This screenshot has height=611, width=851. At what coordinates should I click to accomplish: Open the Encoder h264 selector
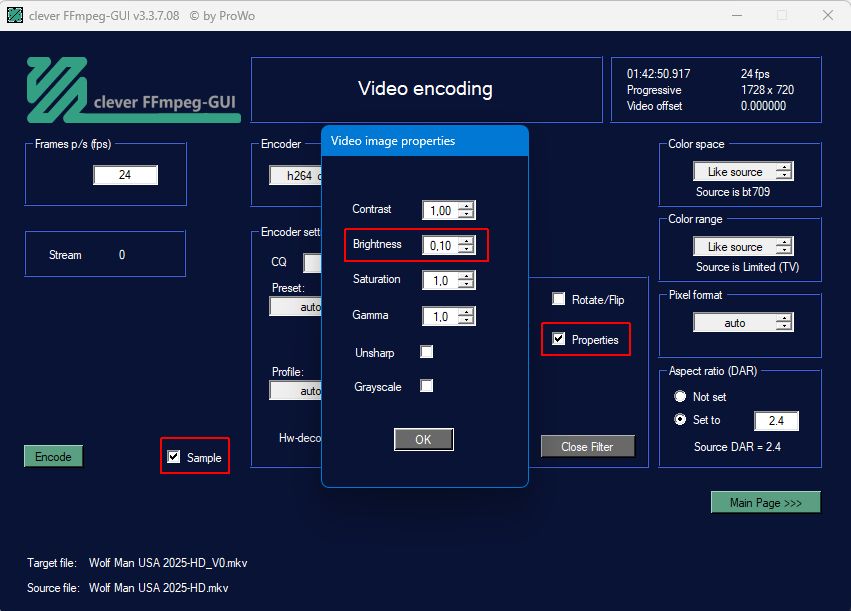(296, 175)
